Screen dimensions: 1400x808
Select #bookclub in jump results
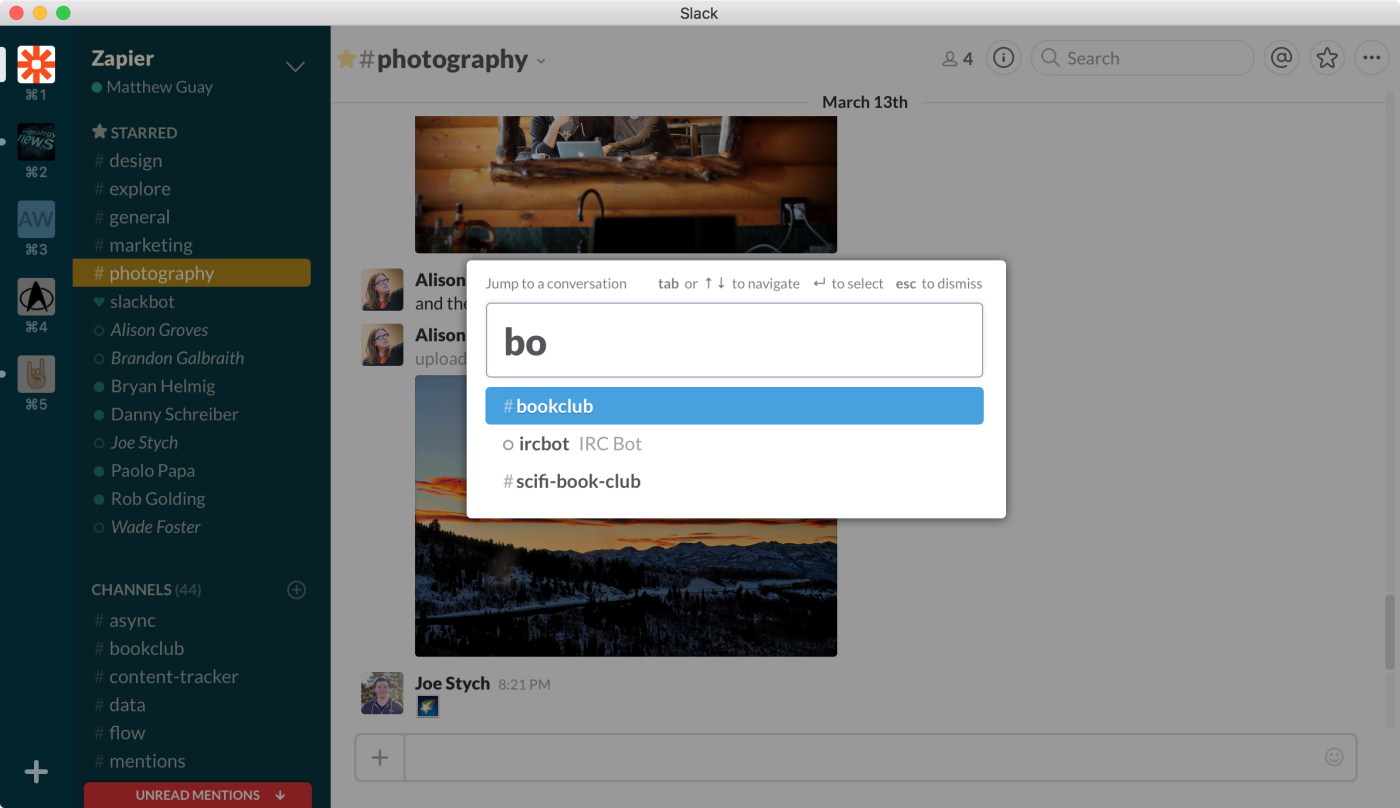[734, 406]
